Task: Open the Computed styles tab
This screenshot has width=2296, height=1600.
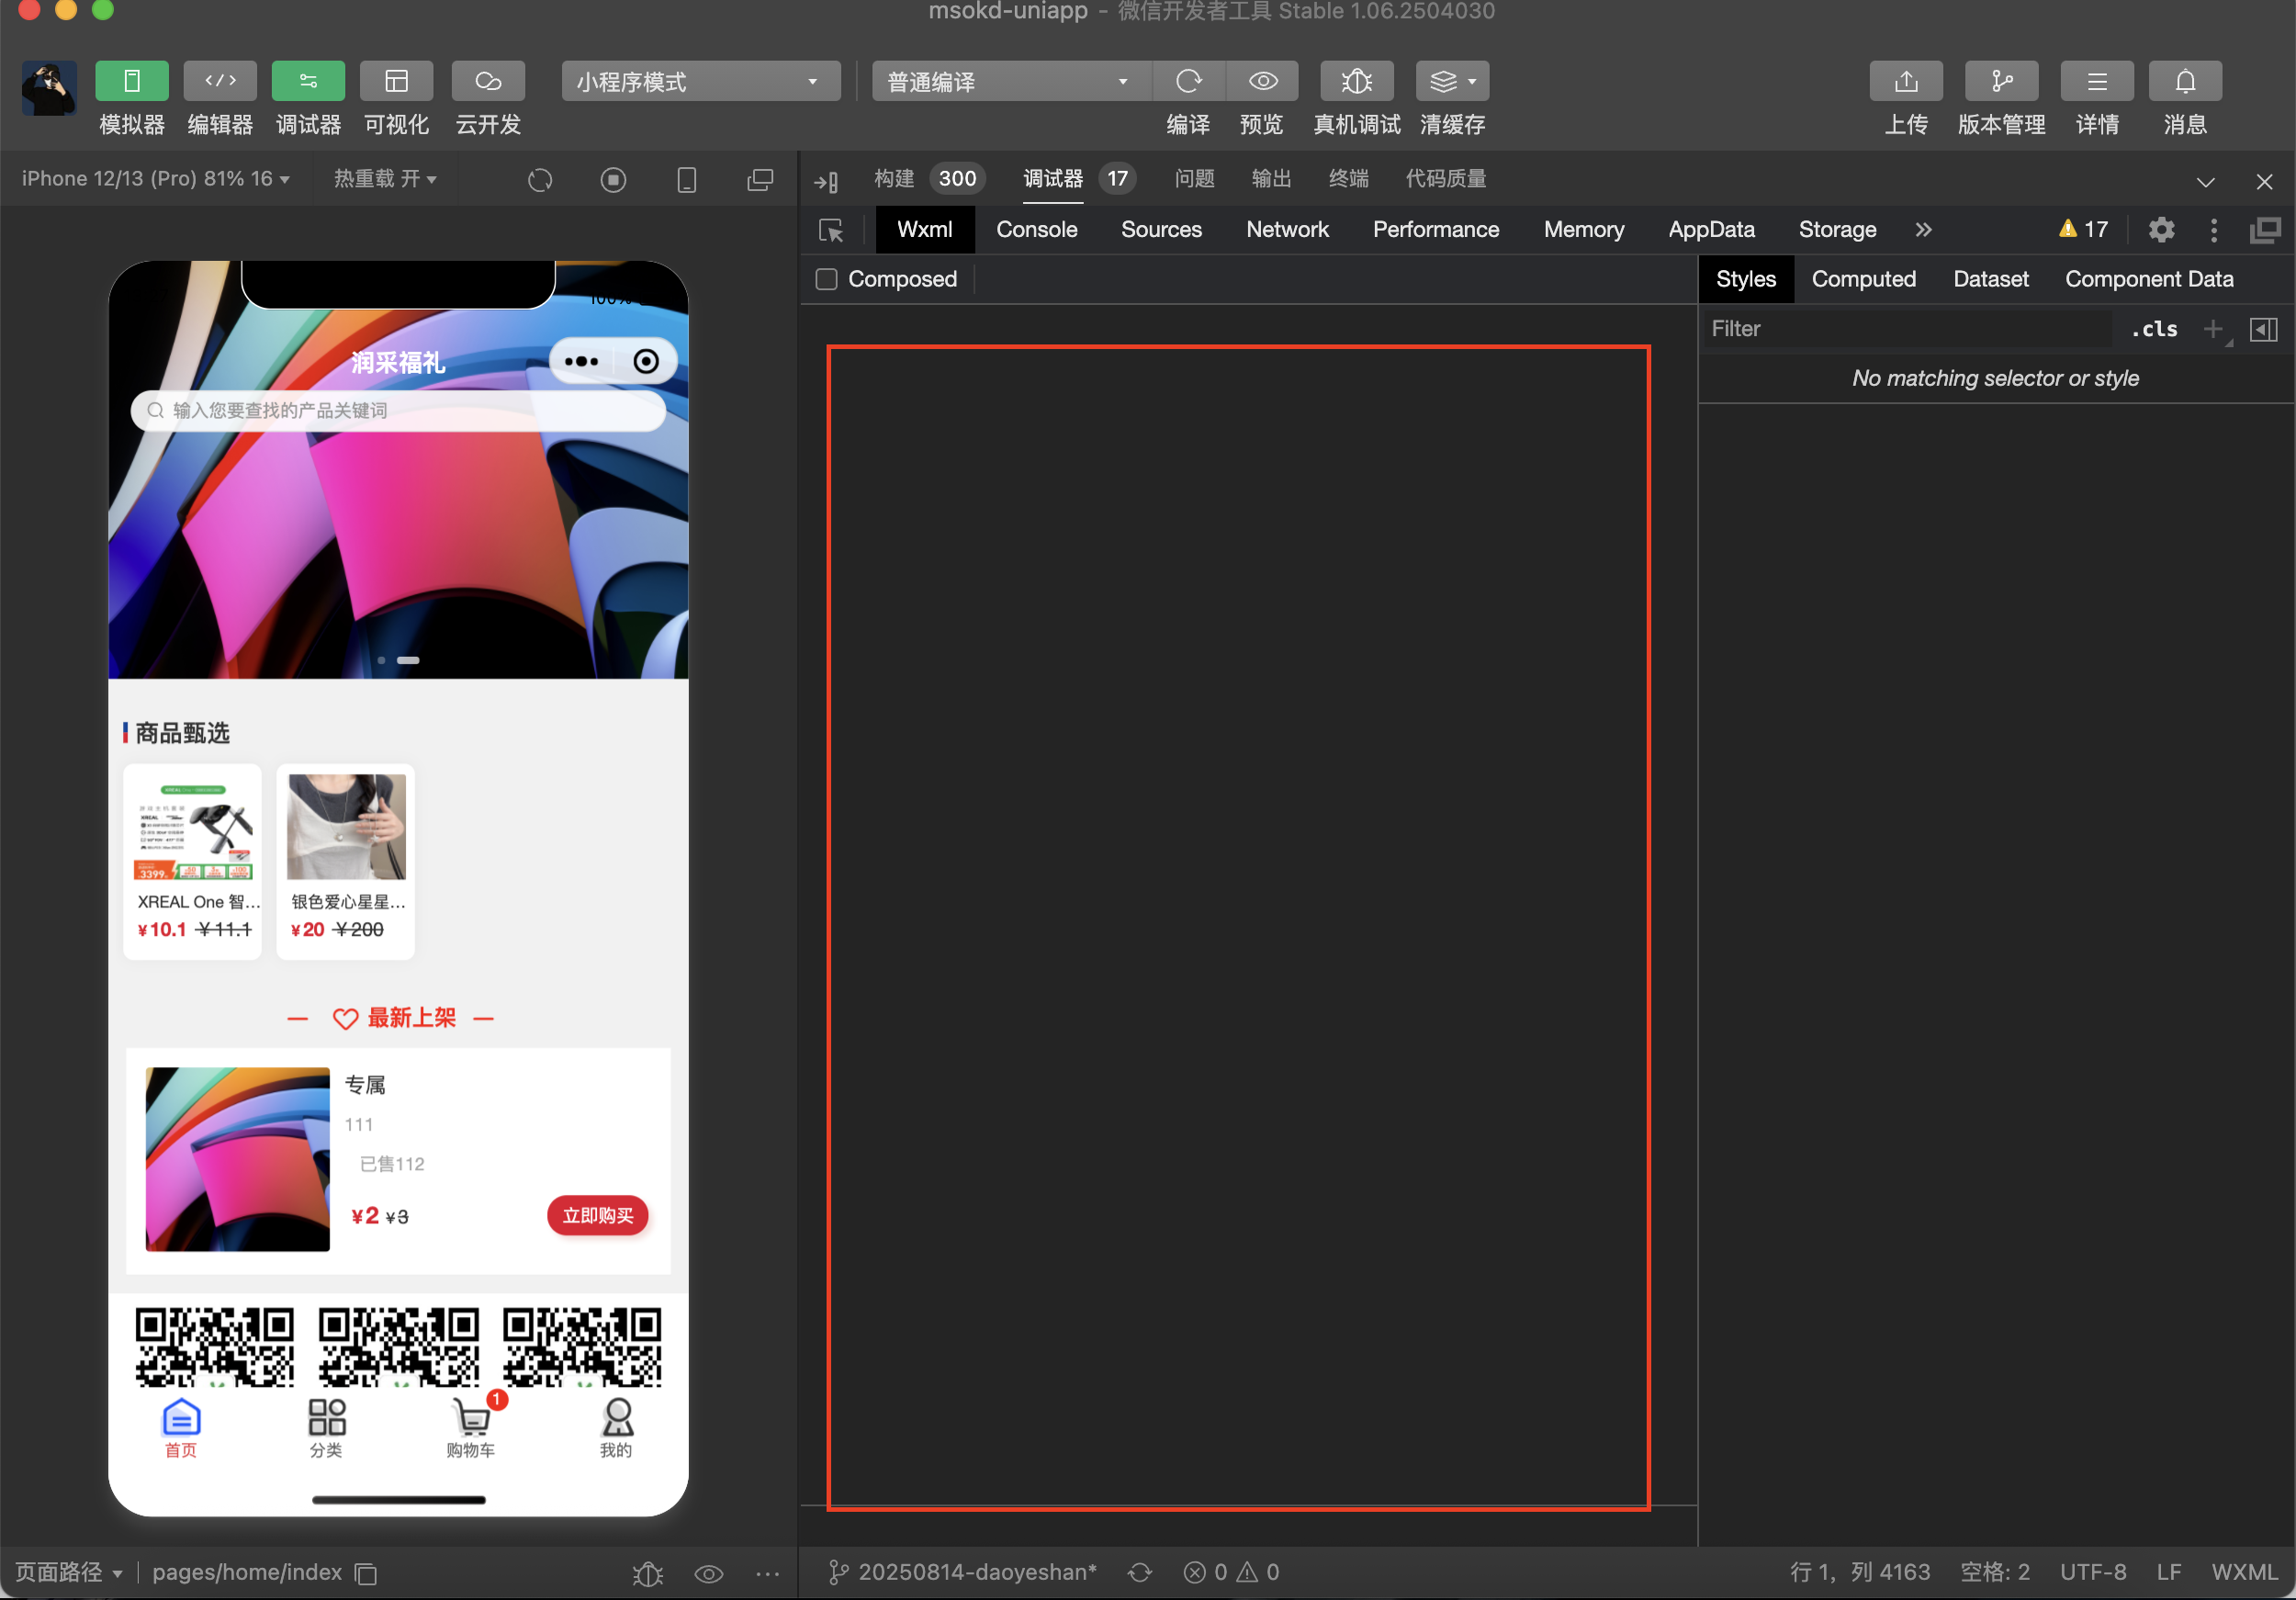Action: [1863, 279]
